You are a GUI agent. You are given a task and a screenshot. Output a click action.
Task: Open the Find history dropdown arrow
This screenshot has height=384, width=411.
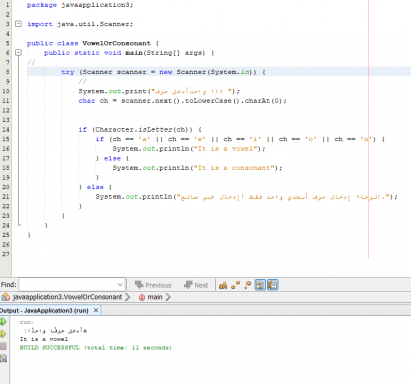point(120,285)
